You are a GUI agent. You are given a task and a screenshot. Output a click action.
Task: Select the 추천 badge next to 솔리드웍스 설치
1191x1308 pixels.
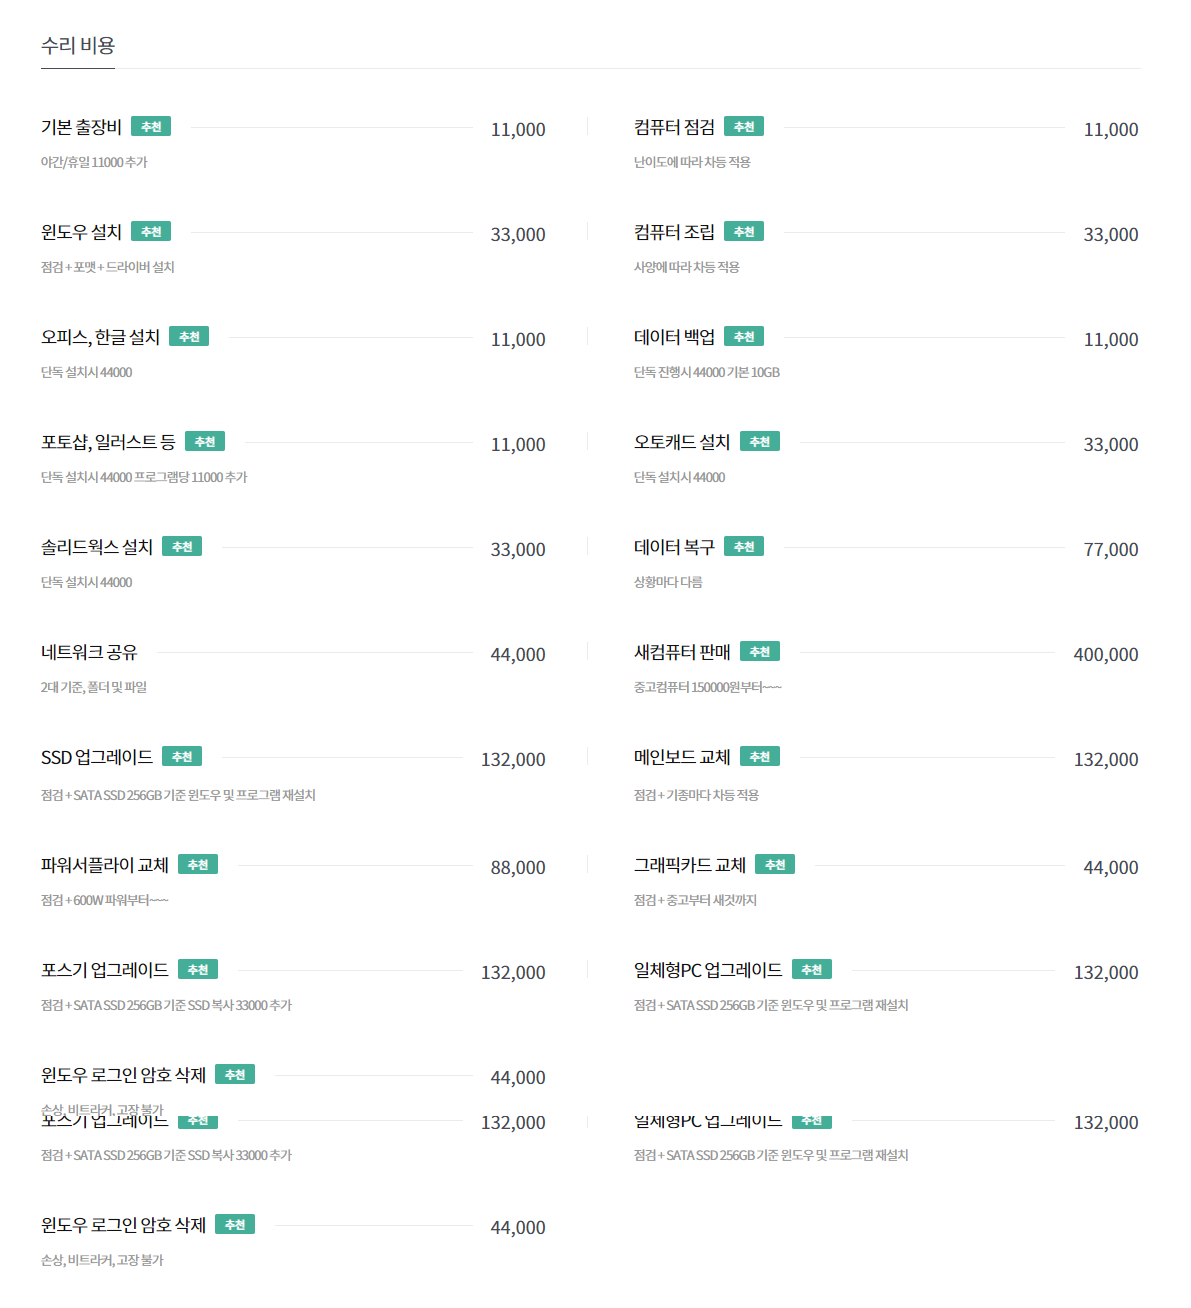(182, 547)
